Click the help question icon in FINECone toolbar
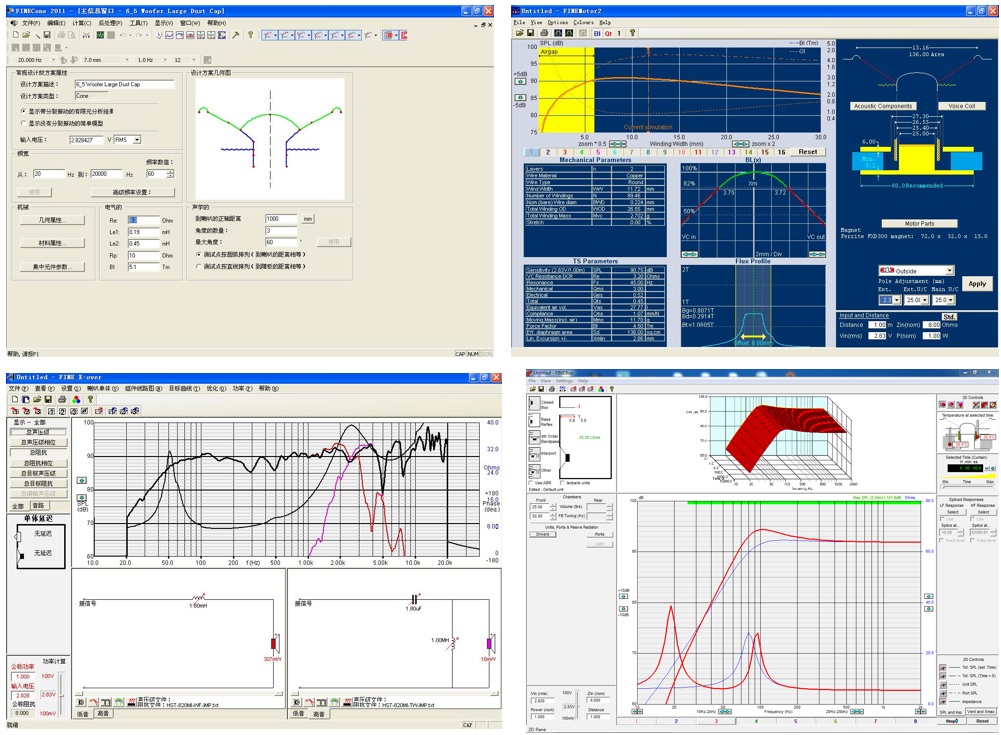Viewport: 1001px width, 735px height. click(250, 35)
